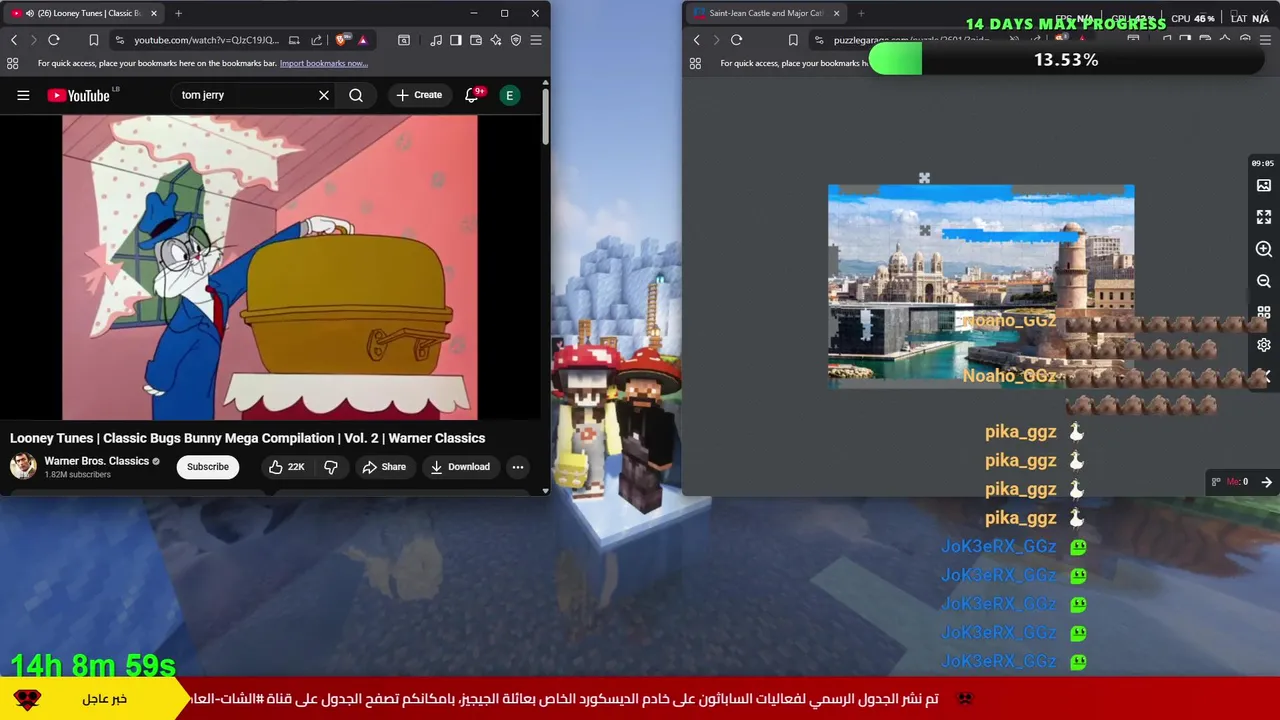
Task: Download the Looney Tunes video
Action: pos(460,467)
